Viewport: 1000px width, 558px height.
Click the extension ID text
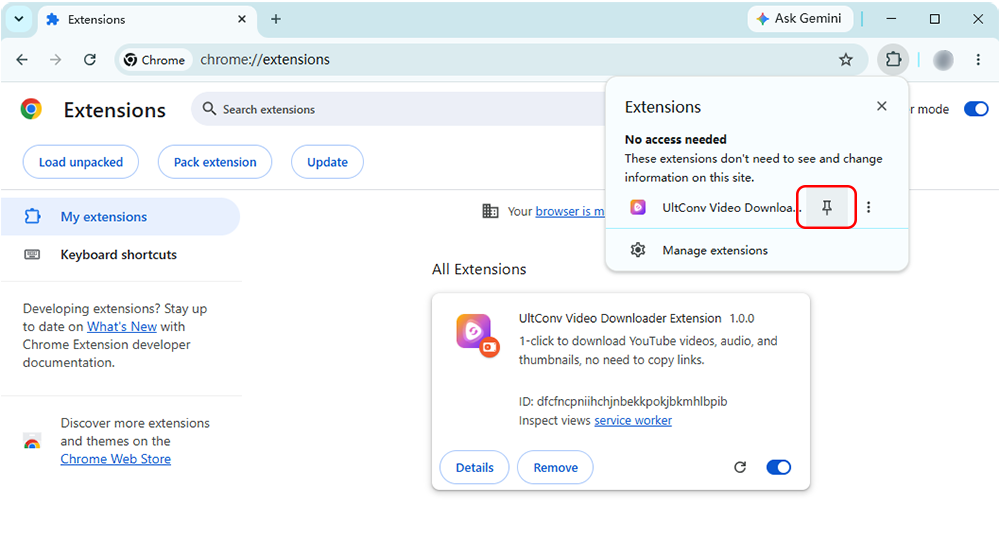(x=622, y=401)
